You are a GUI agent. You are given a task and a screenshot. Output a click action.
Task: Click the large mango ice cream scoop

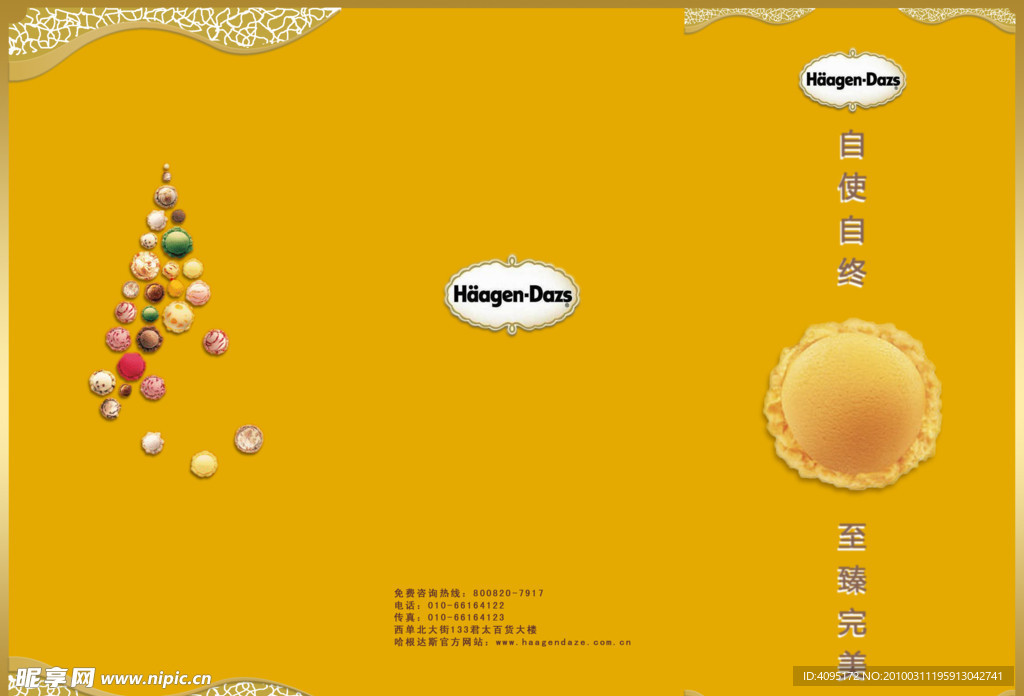pyautogui.click(x=853, y=403)
